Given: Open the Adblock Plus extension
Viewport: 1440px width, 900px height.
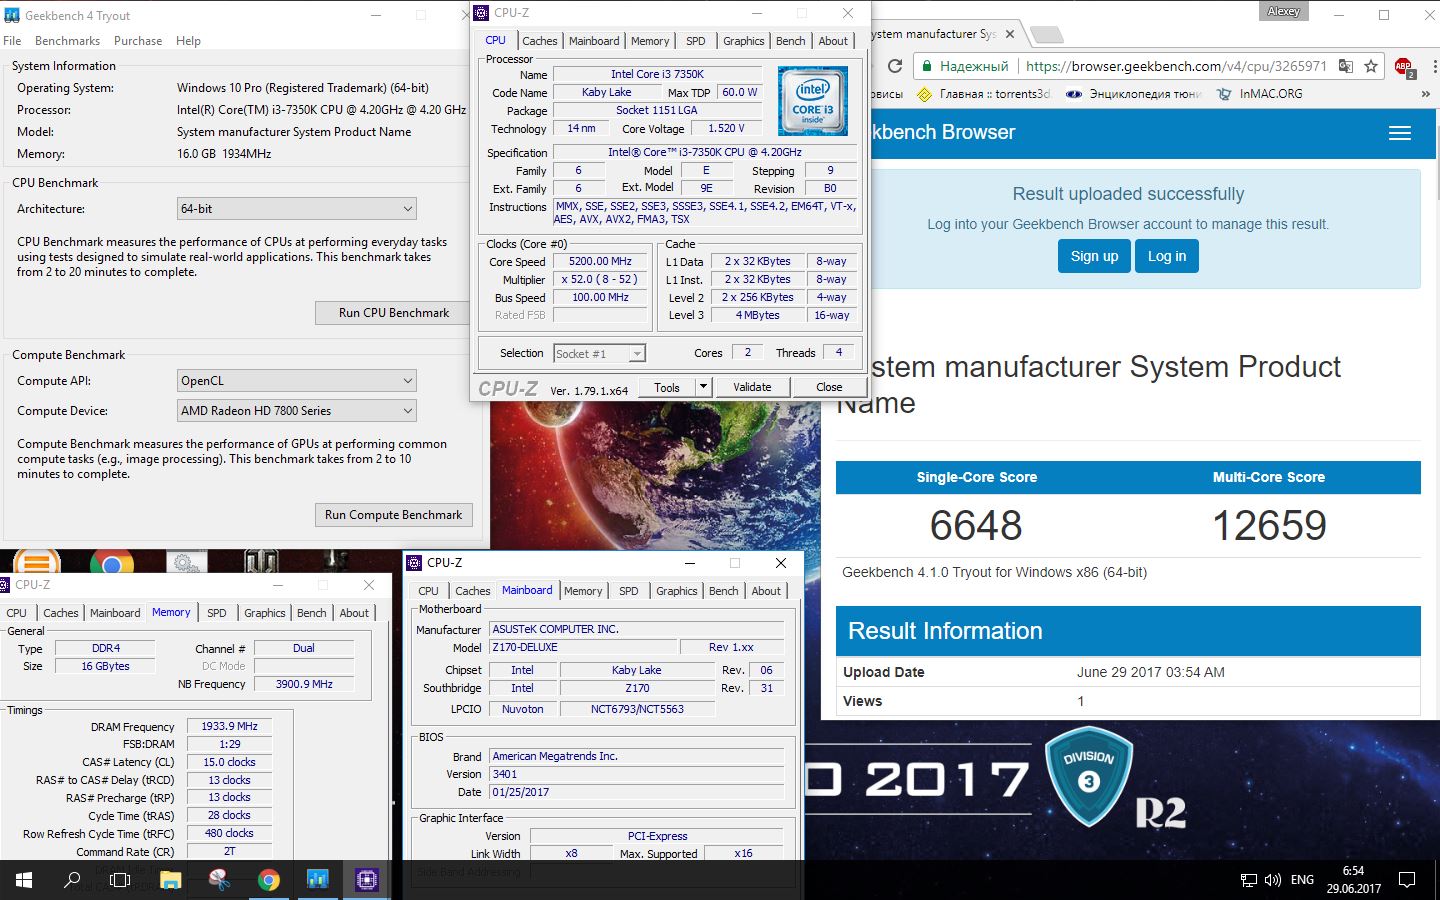Looking at the screenshot, I should tap(1403, 67).
